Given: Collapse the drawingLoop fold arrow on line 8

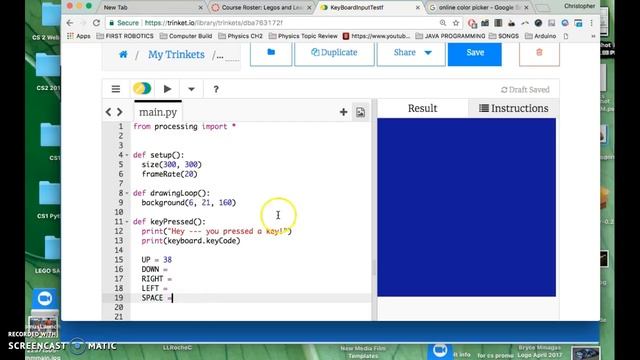Looking at the screenshot, I should click(127, 193).
